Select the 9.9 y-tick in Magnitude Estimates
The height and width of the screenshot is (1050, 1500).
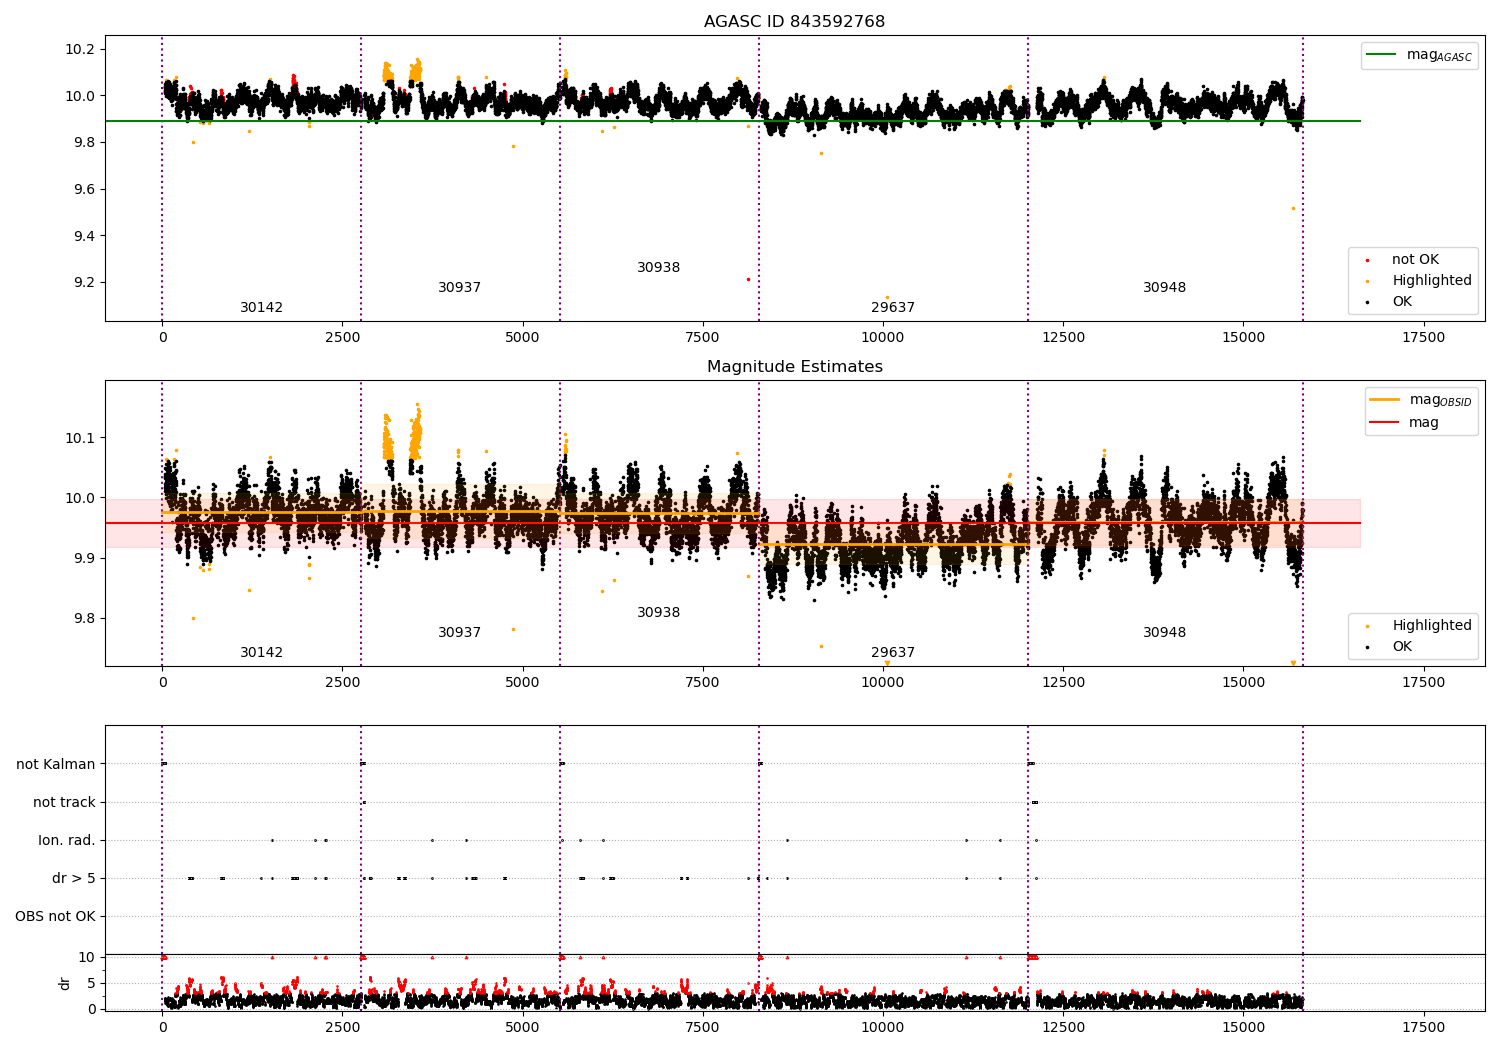84,558
